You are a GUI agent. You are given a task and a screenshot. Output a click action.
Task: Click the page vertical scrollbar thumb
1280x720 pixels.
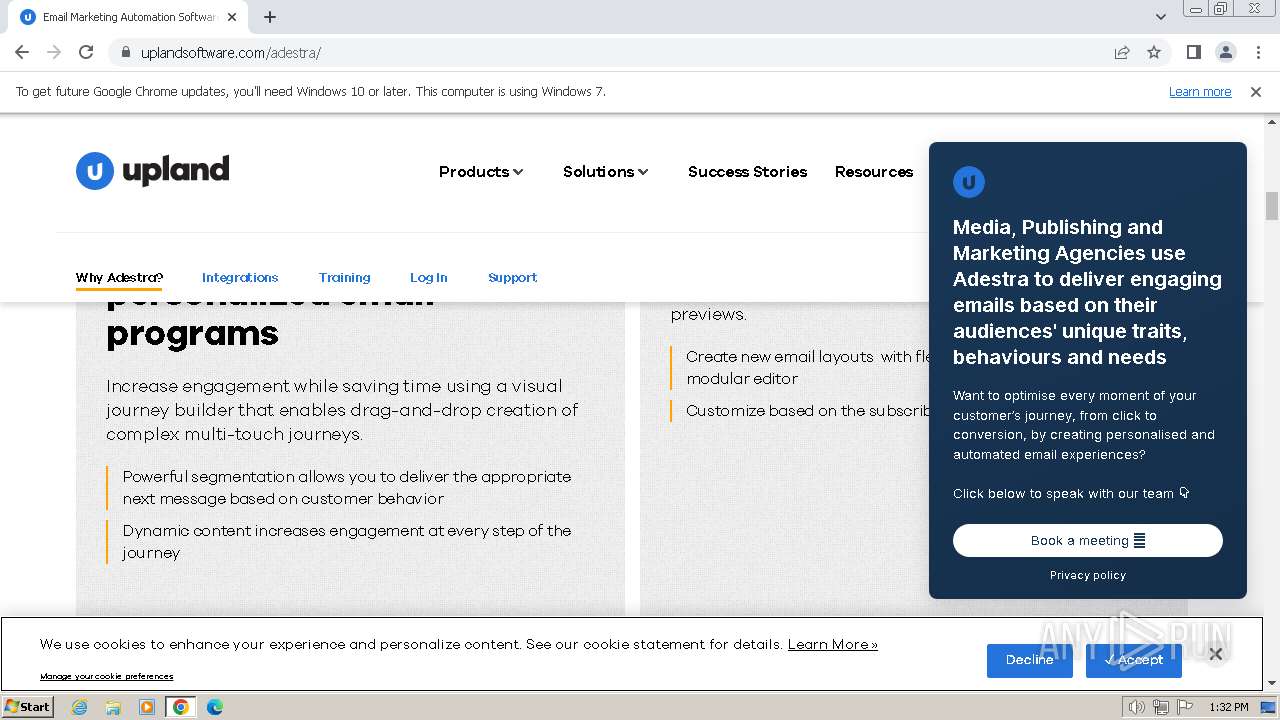(1272, 205)
